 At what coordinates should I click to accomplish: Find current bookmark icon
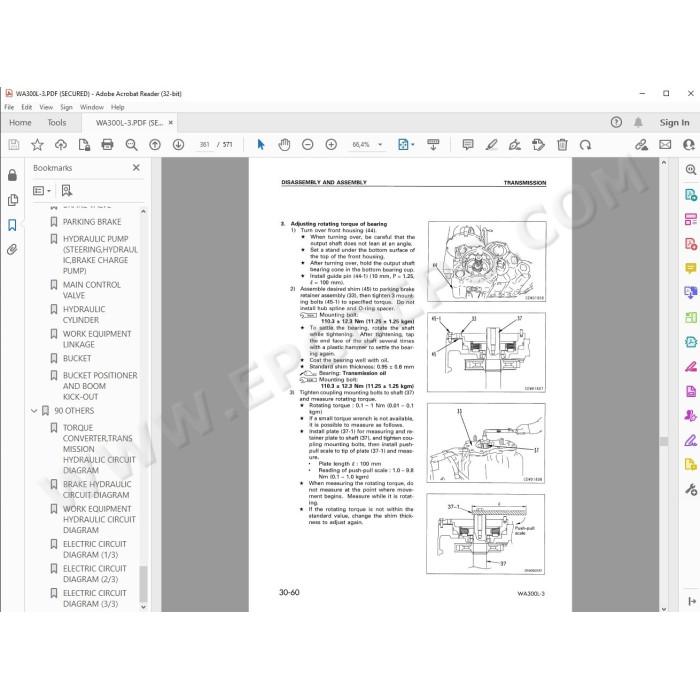click(67, 191)
